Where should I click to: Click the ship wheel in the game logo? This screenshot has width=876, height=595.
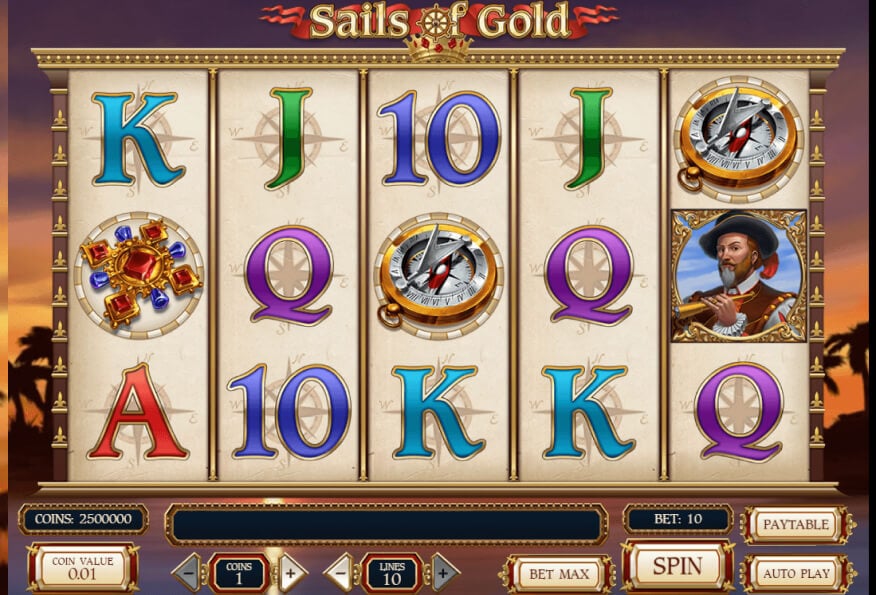(x=437, y=22)
